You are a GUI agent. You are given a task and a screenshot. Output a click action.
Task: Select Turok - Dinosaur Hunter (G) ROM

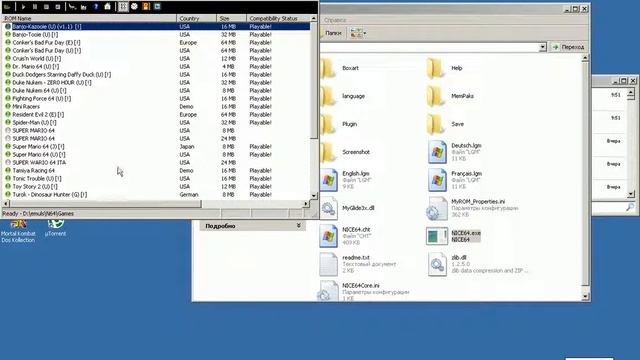click(x=157, y=195)
